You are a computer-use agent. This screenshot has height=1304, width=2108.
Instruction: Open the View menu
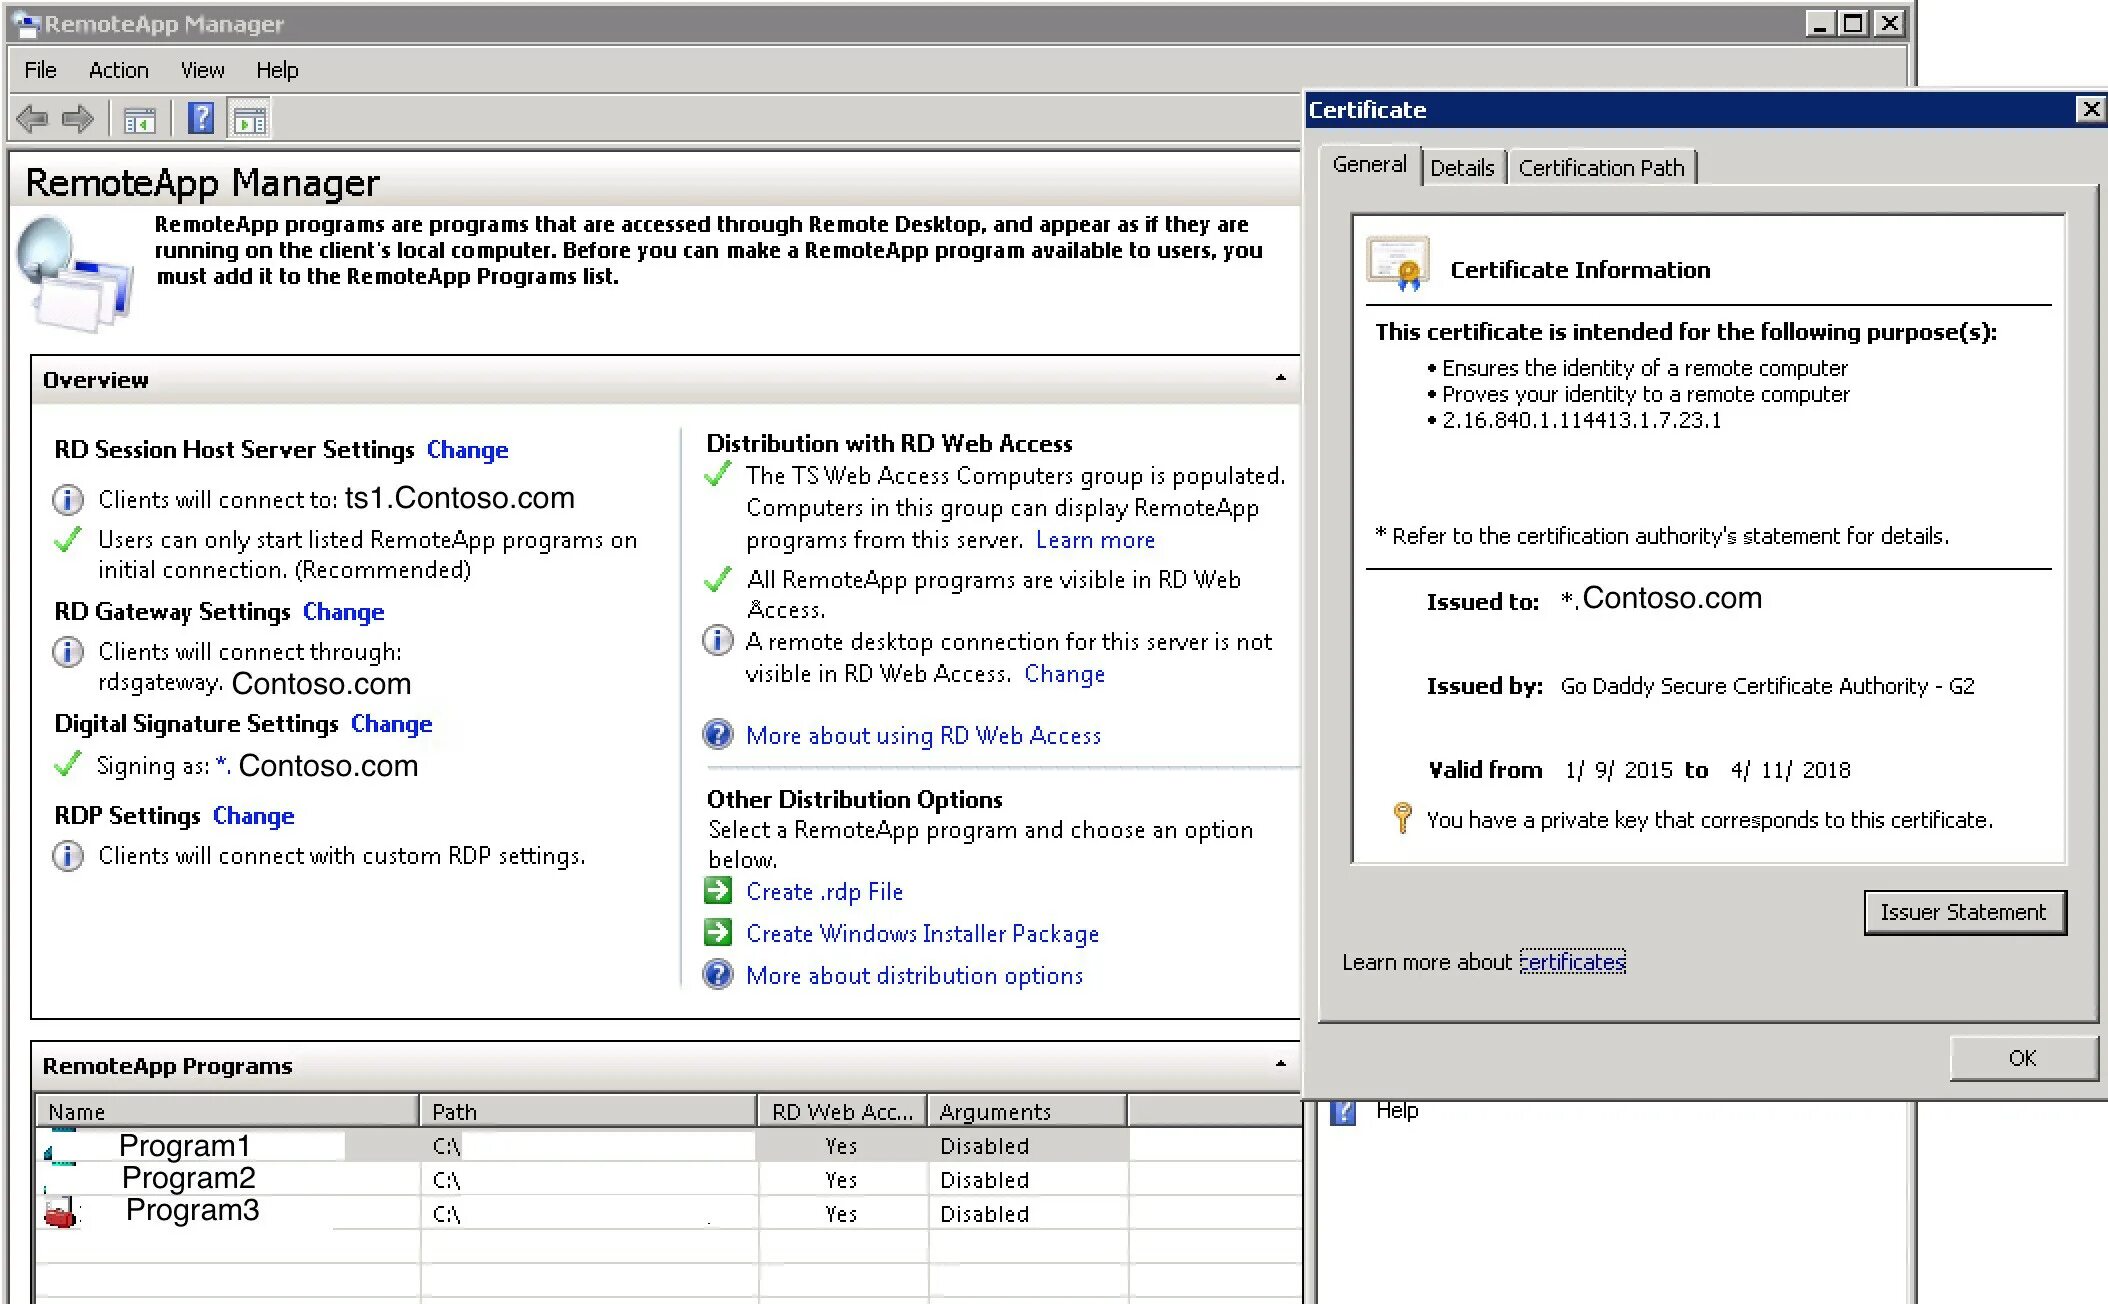(202, 70)
